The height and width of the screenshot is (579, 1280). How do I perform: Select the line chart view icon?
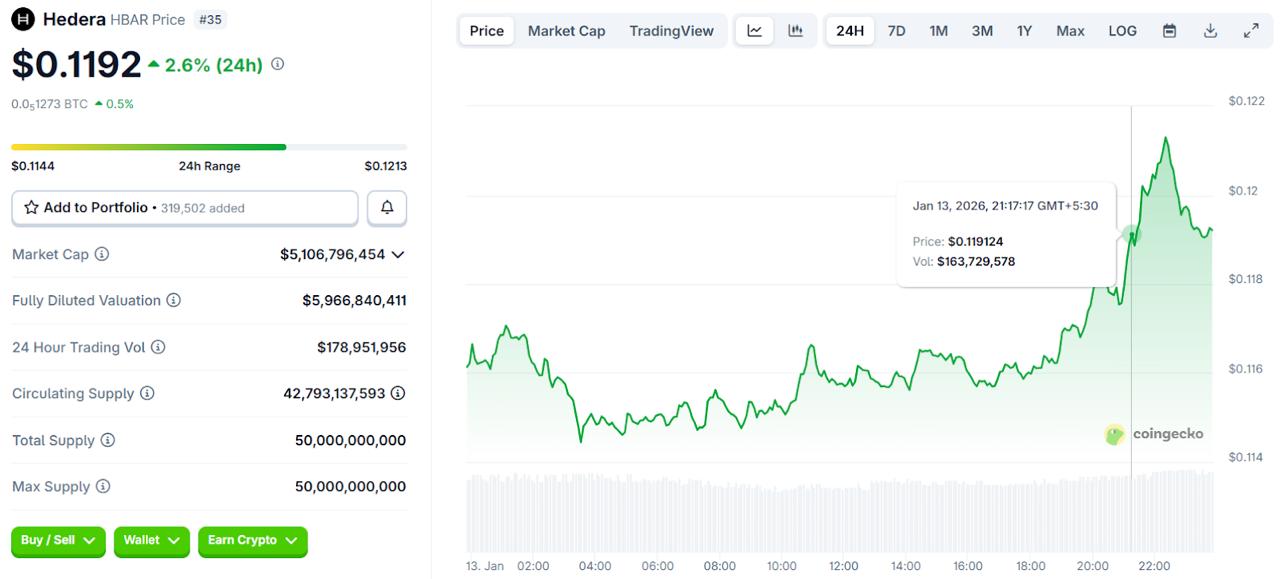coord(755,30)
